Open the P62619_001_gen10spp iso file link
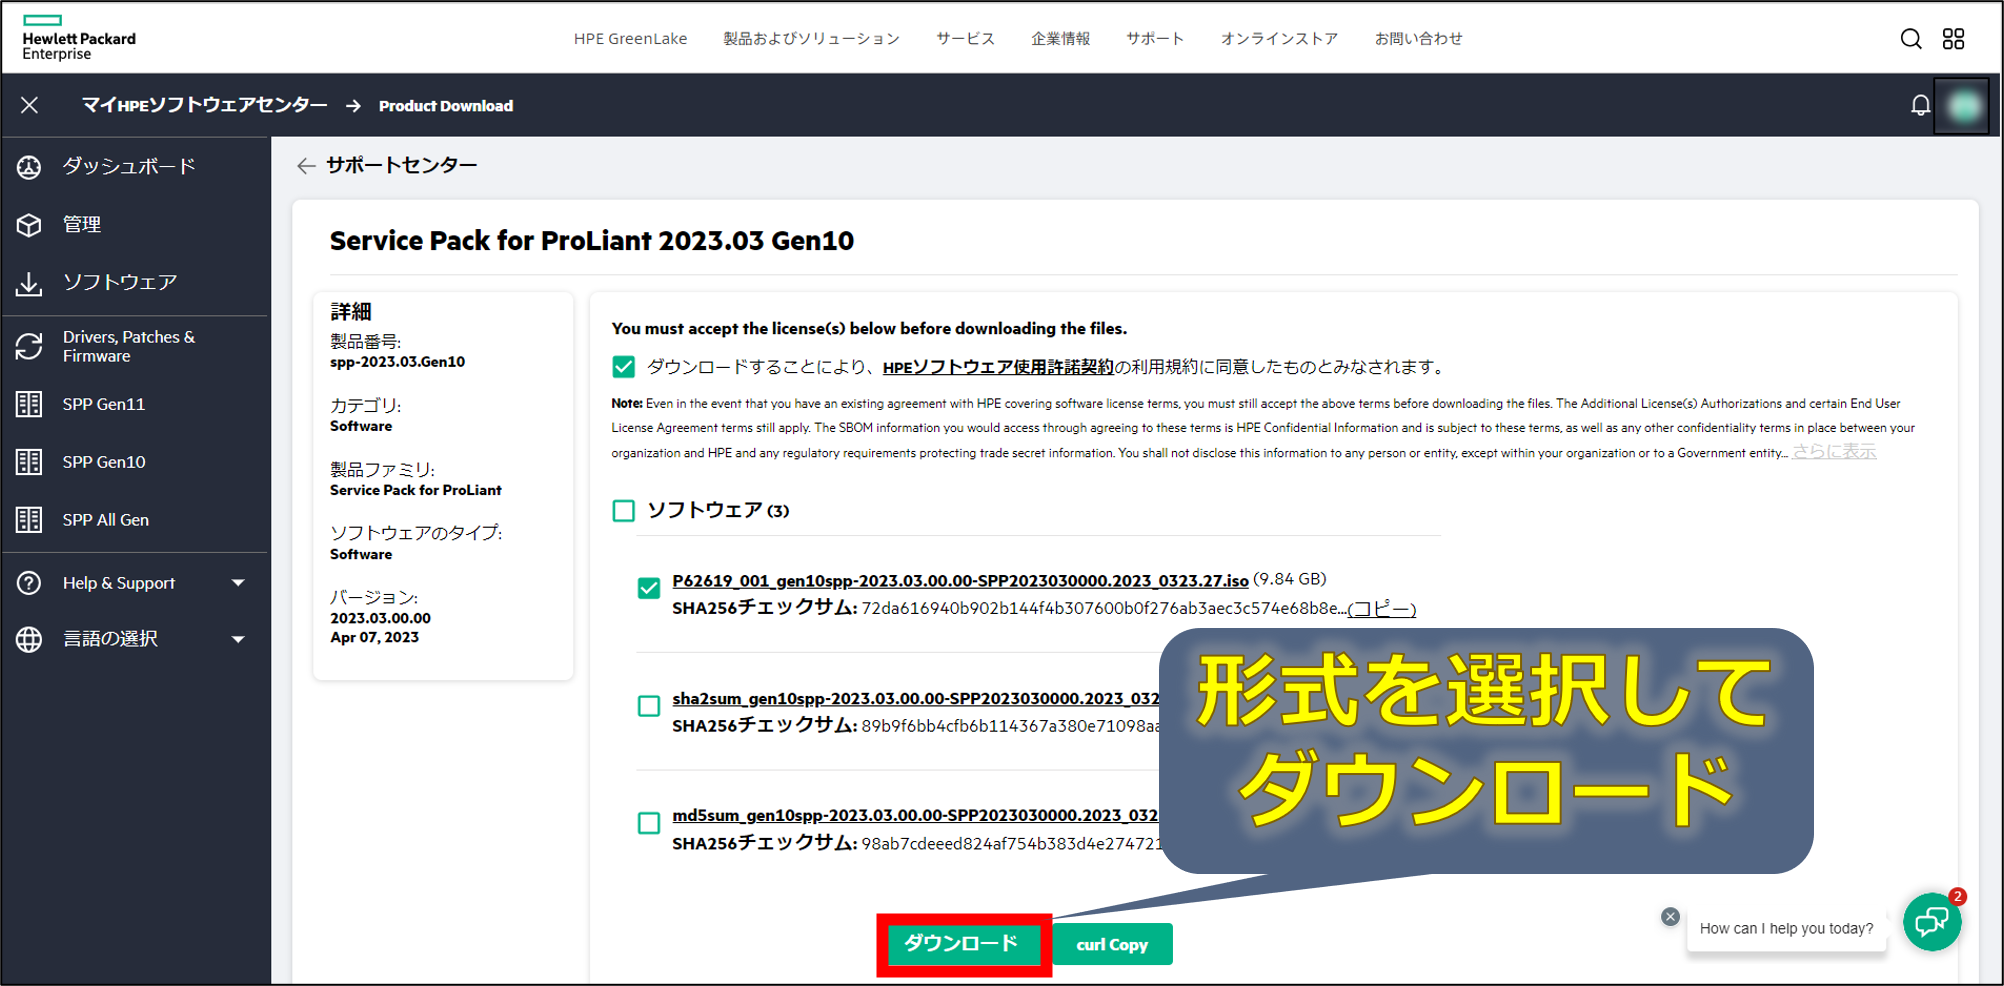Image resolution: width=2004 pixels, height=986 pixels. tap(960, 581)
